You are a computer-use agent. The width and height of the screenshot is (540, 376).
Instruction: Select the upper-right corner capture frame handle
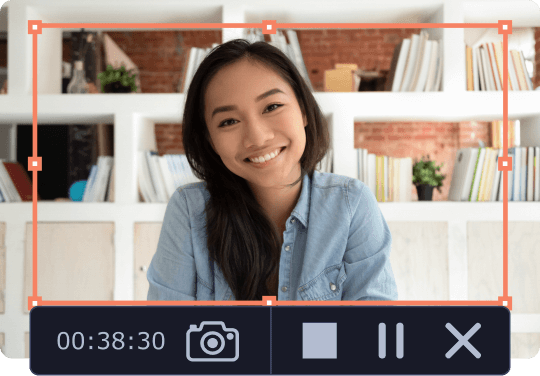[x=505, y=27]
